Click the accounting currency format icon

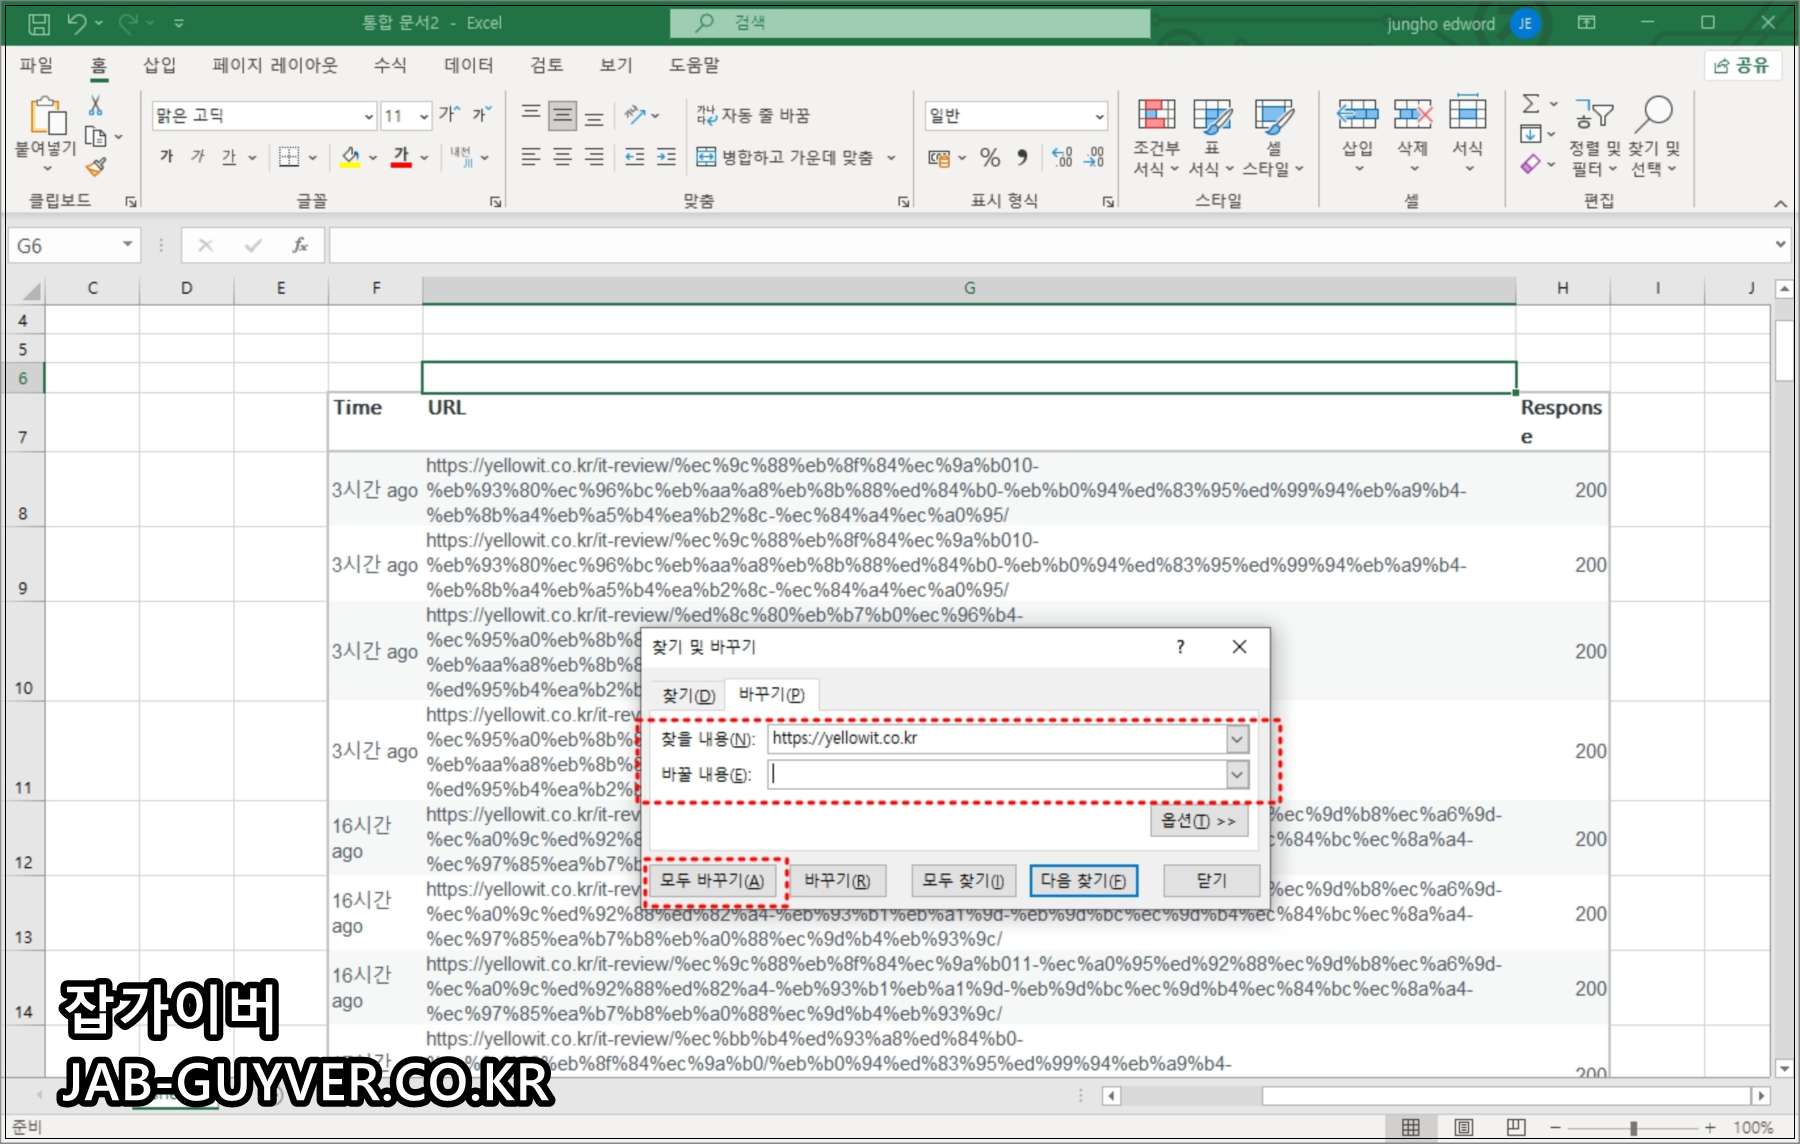tap(939, 157)
